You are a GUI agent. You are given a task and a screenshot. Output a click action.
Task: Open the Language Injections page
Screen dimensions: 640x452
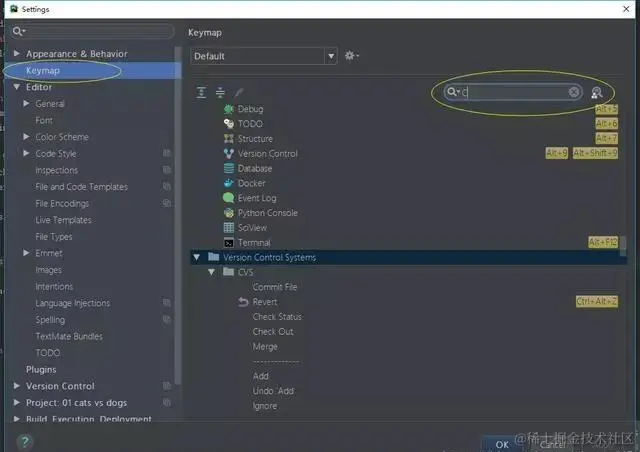[73, 303]
